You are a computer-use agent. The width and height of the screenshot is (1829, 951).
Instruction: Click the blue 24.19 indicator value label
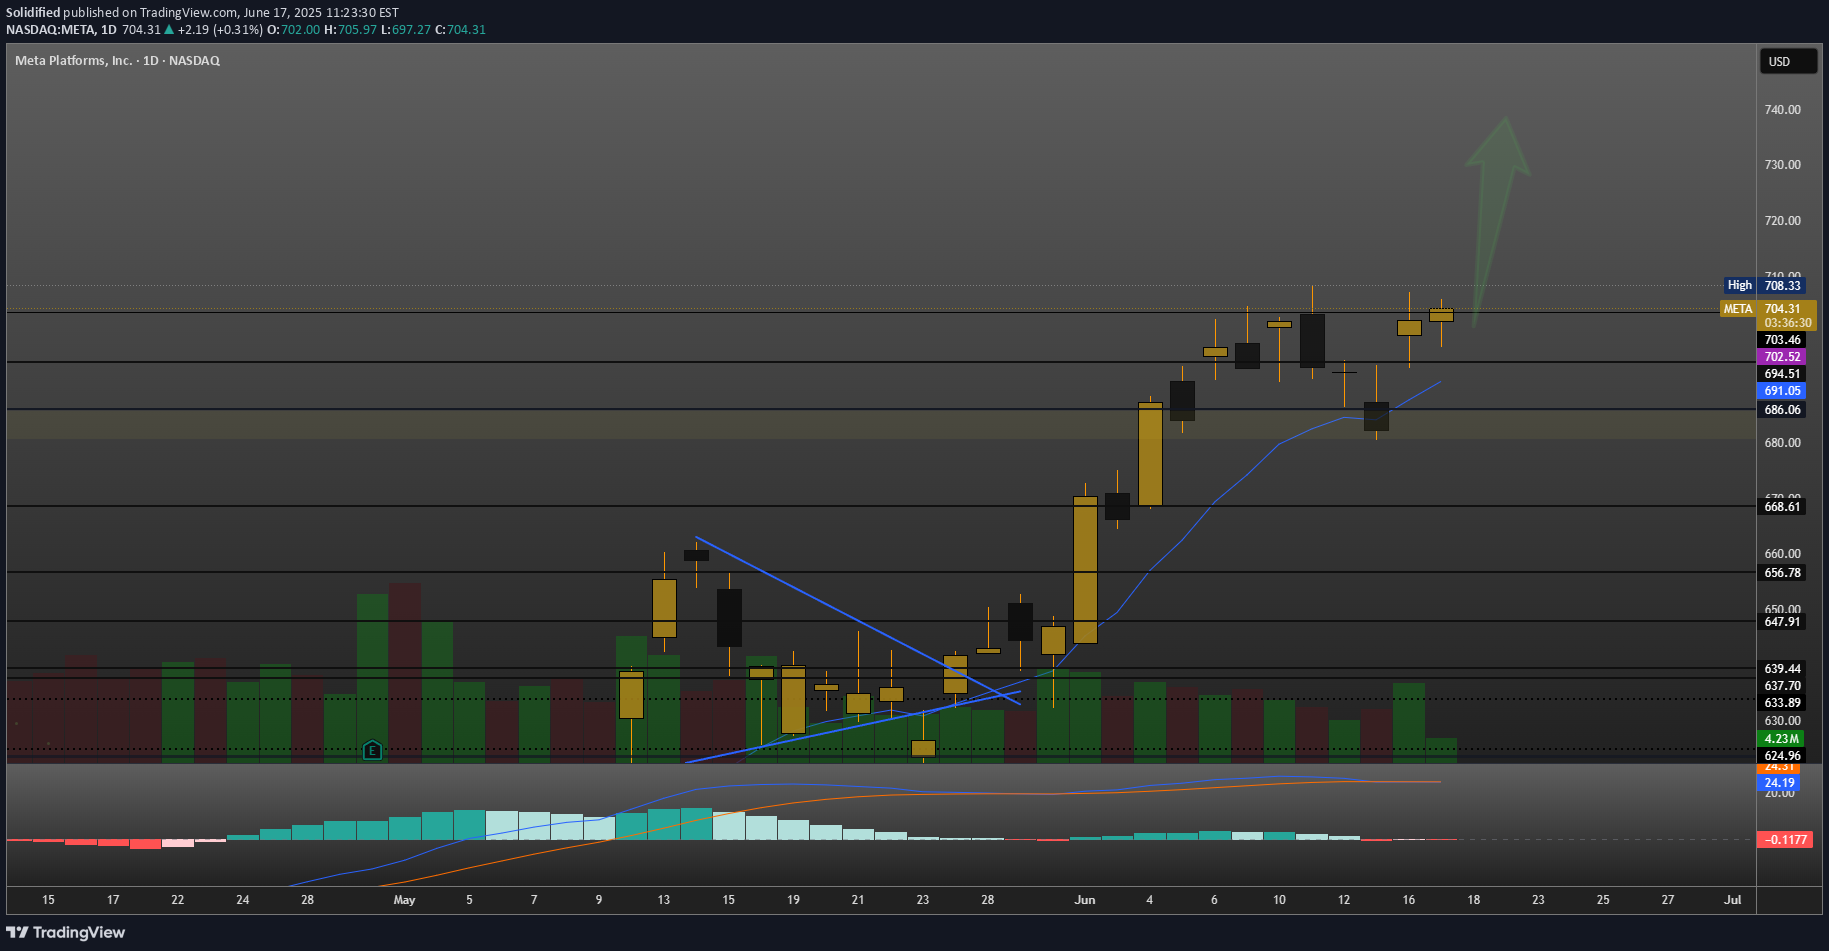click(x=1779, y=783)
